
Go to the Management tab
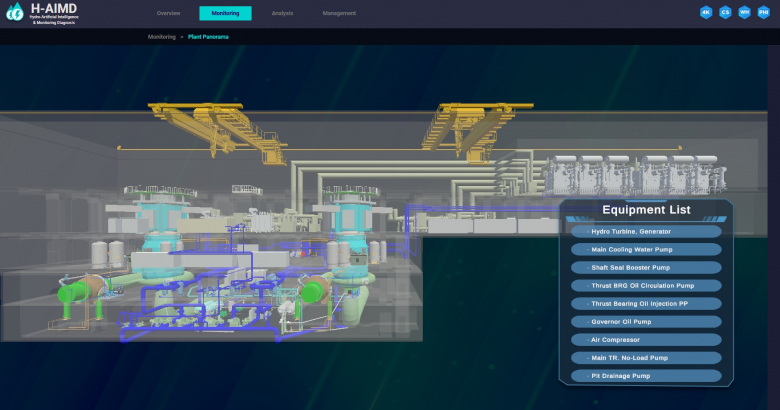click(339, 13)
